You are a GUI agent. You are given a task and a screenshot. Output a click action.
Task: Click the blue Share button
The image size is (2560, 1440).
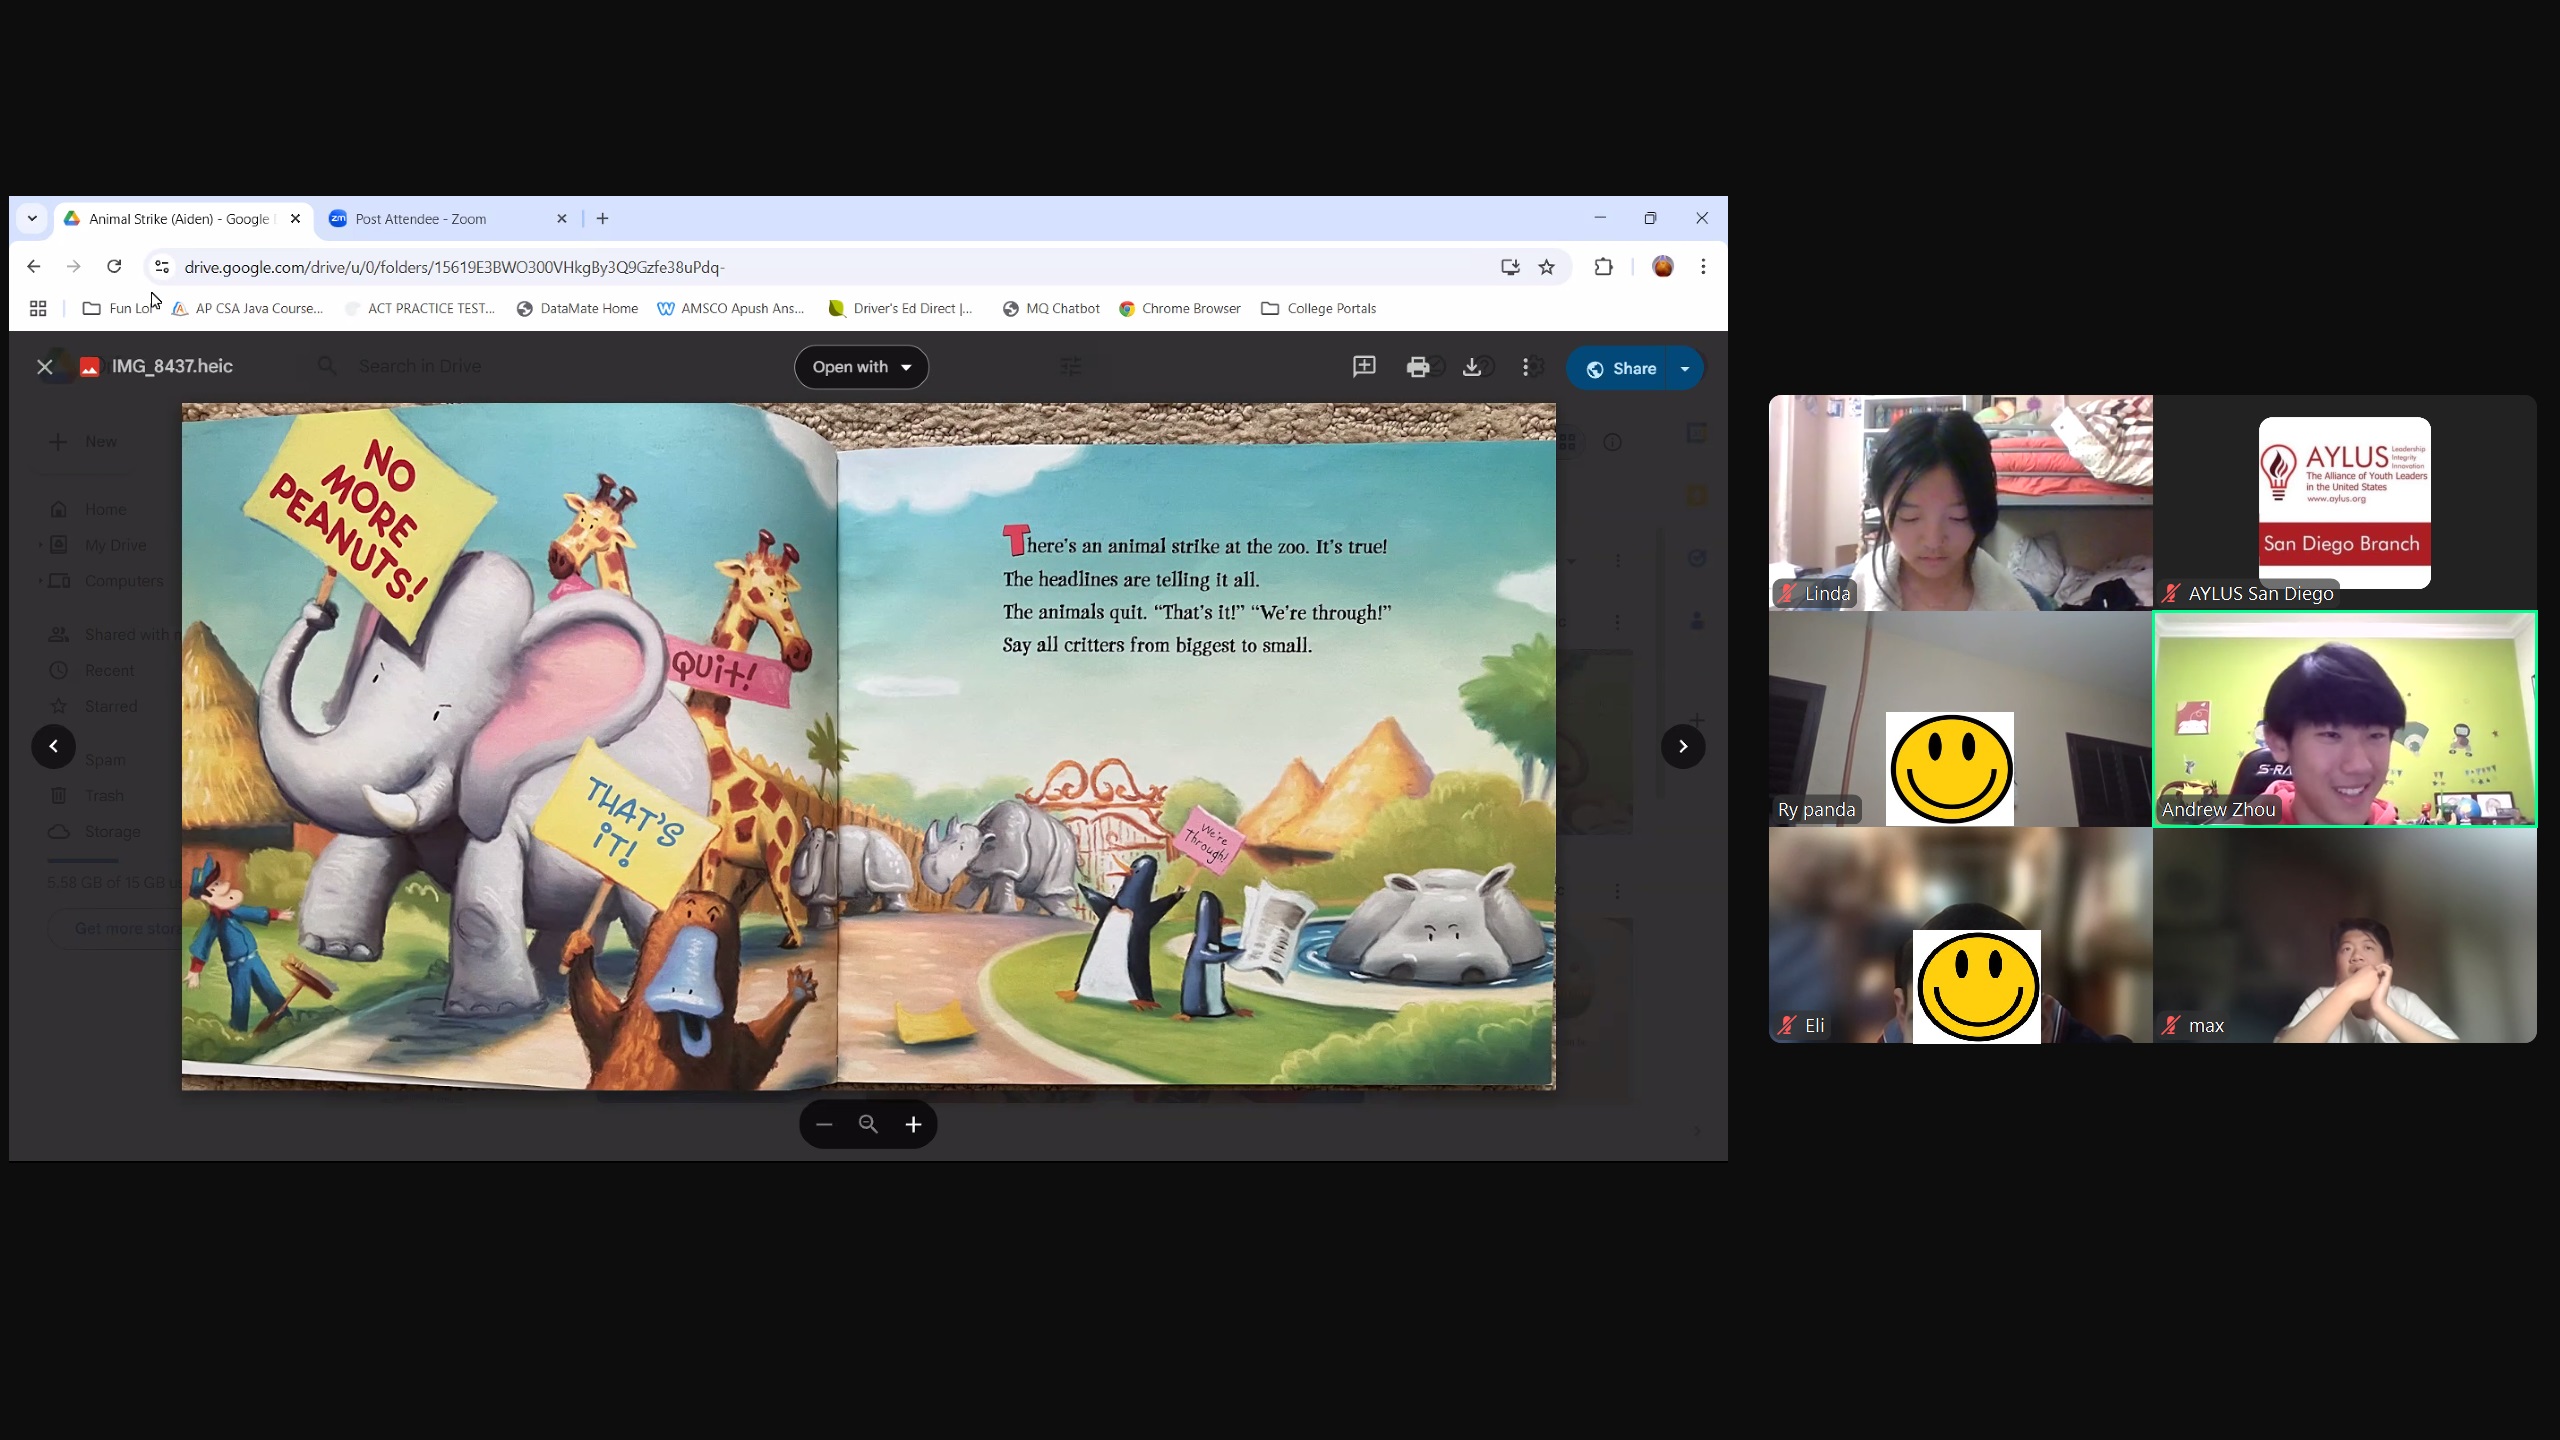pyautogui.click(x=1620, y=368)
